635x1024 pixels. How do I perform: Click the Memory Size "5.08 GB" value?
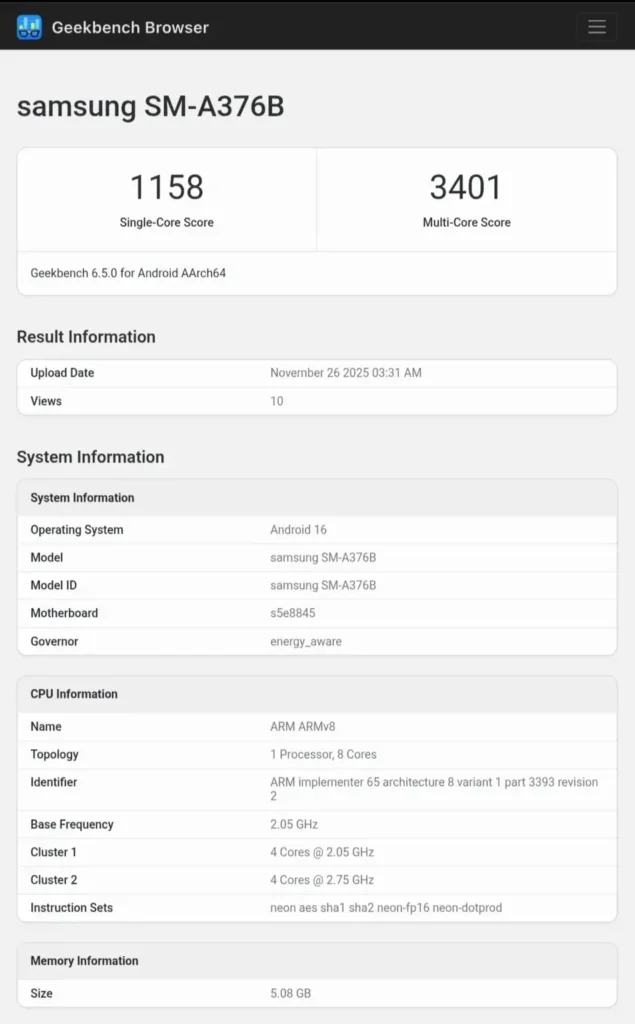click(289, 993)
